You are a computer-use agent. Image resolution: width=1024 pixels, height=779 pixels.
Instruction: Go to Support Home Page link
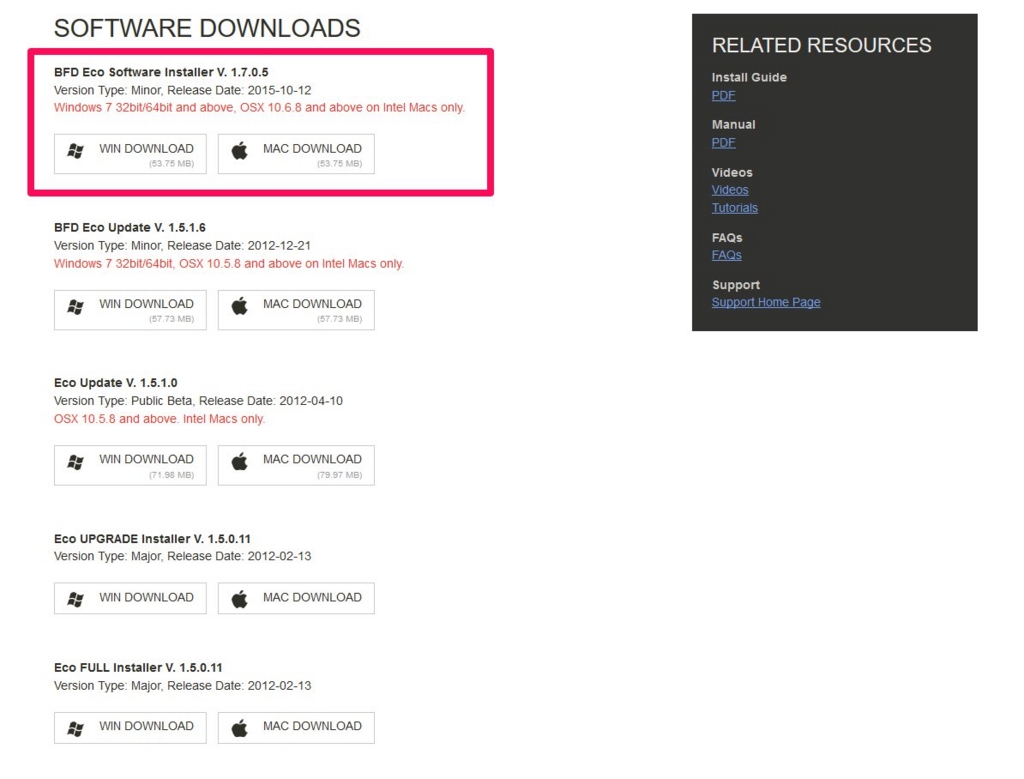(766, 302)
